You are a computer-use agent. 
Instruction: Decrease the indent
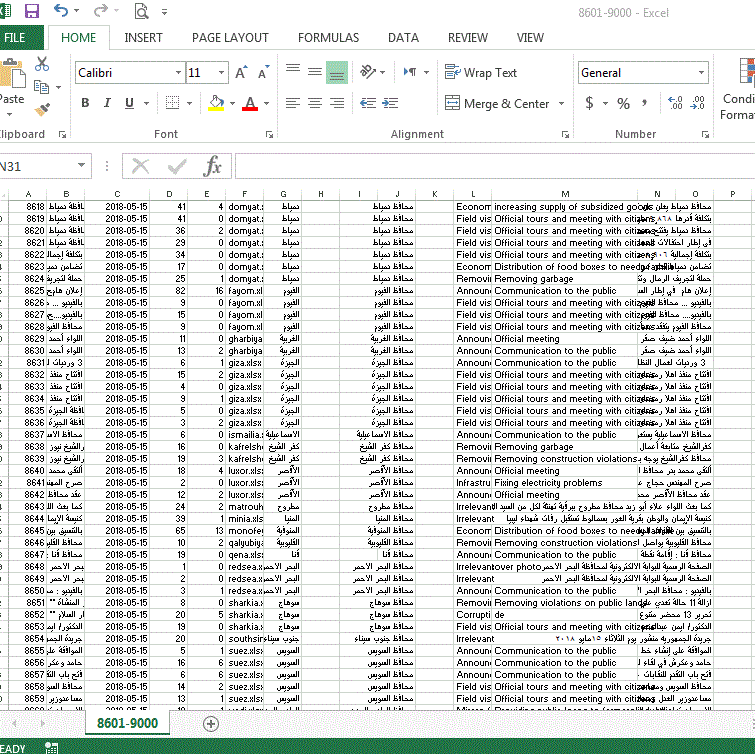[x=368, y=103]
